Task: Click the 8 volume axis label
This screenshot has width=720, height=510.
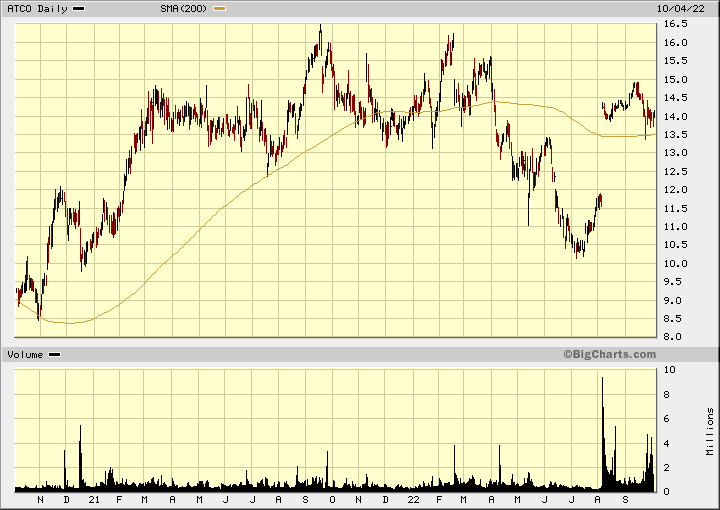Action: click(667, 394)
